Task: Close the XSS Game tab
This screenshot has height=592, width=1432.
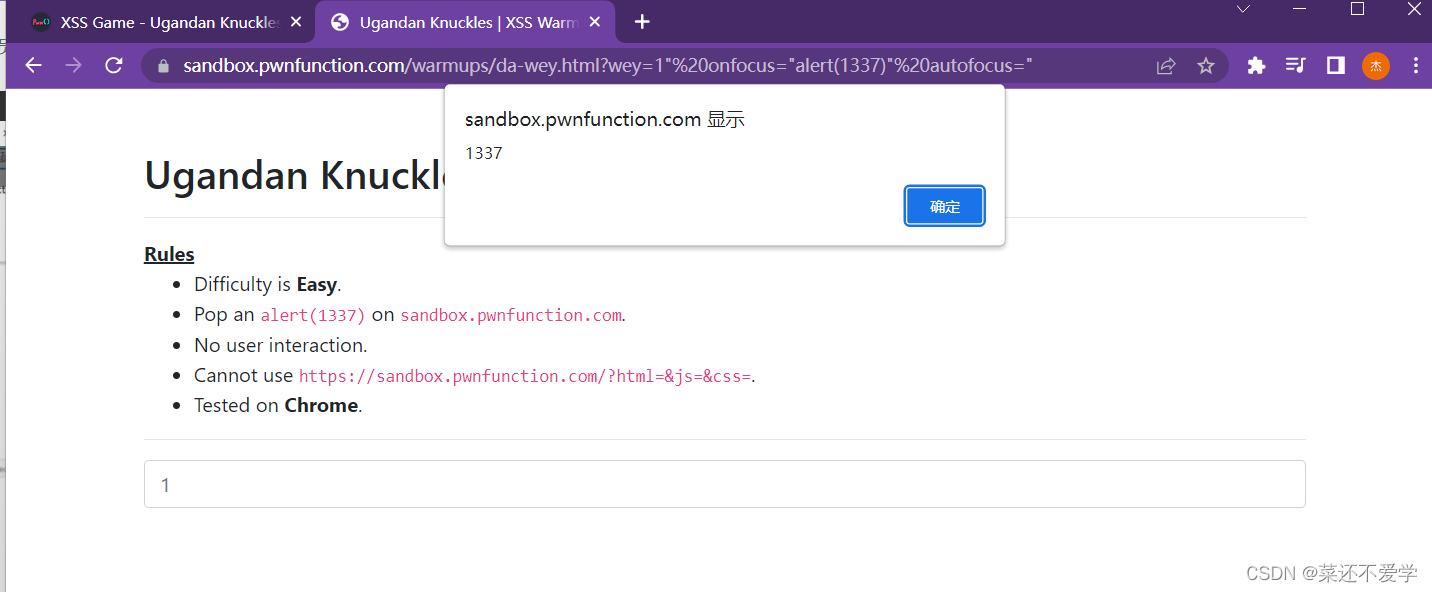Action: pyautogui.click(x=295, y=22)
